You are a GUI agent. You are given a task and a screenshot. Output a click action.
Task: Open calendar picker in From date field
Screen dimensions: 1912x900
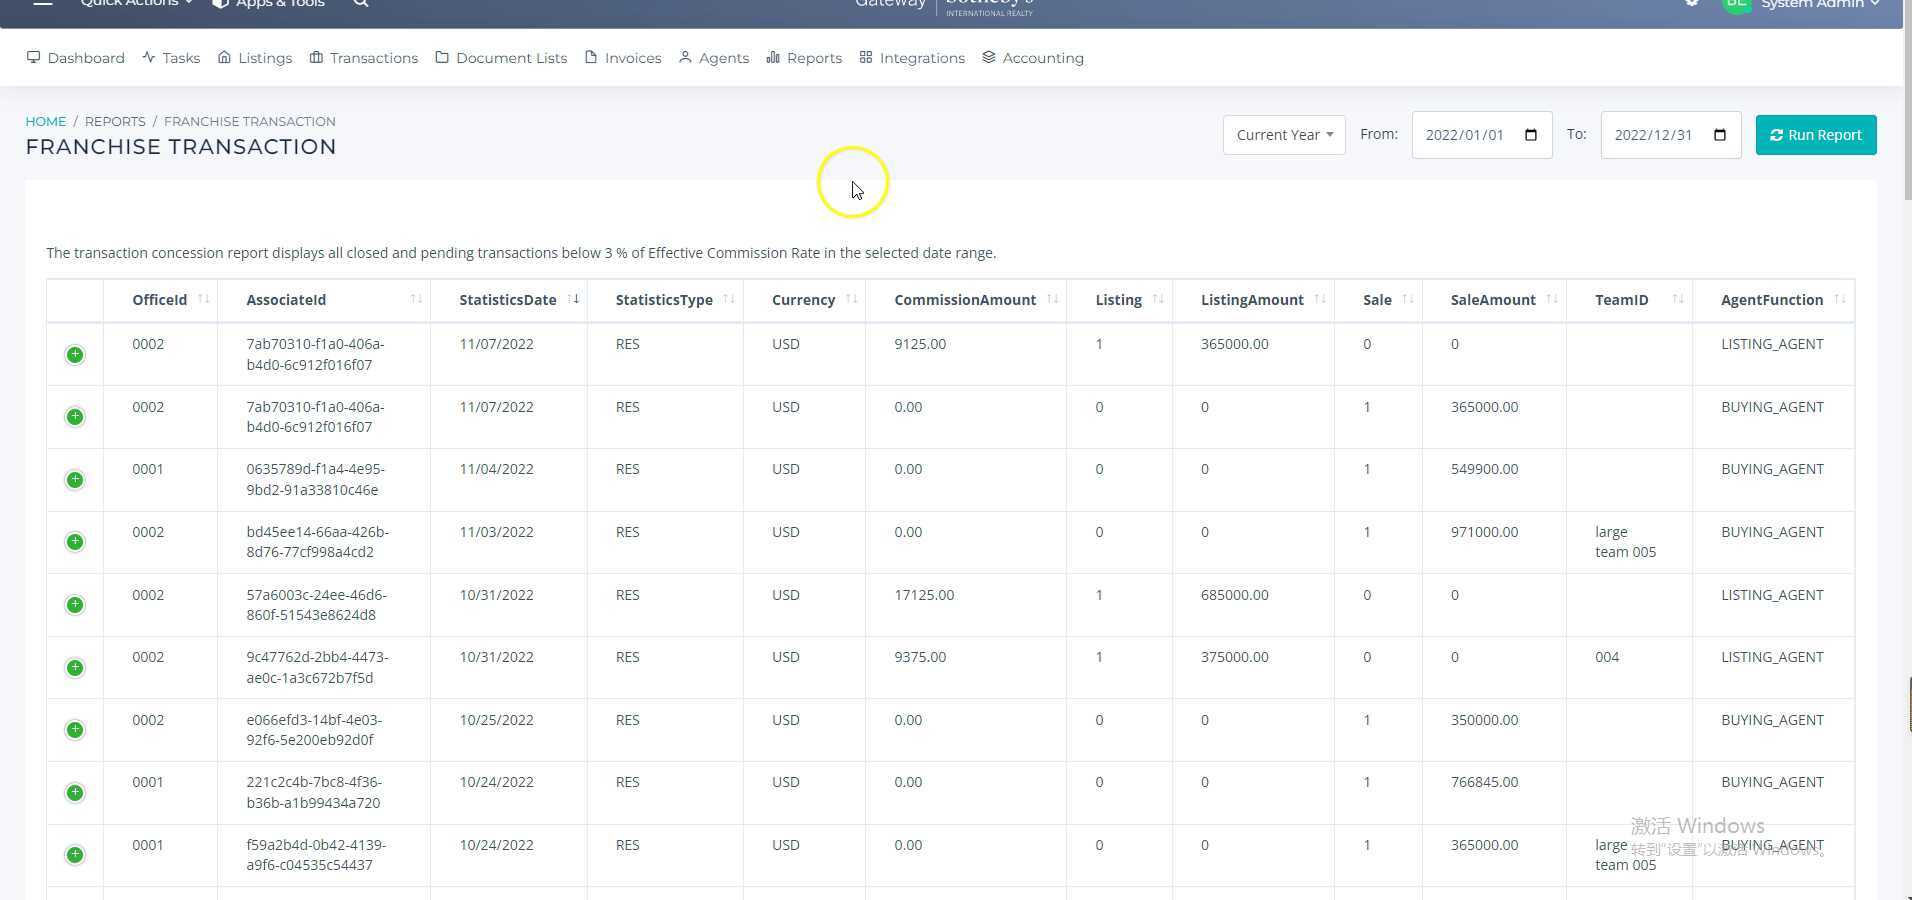1530,135
